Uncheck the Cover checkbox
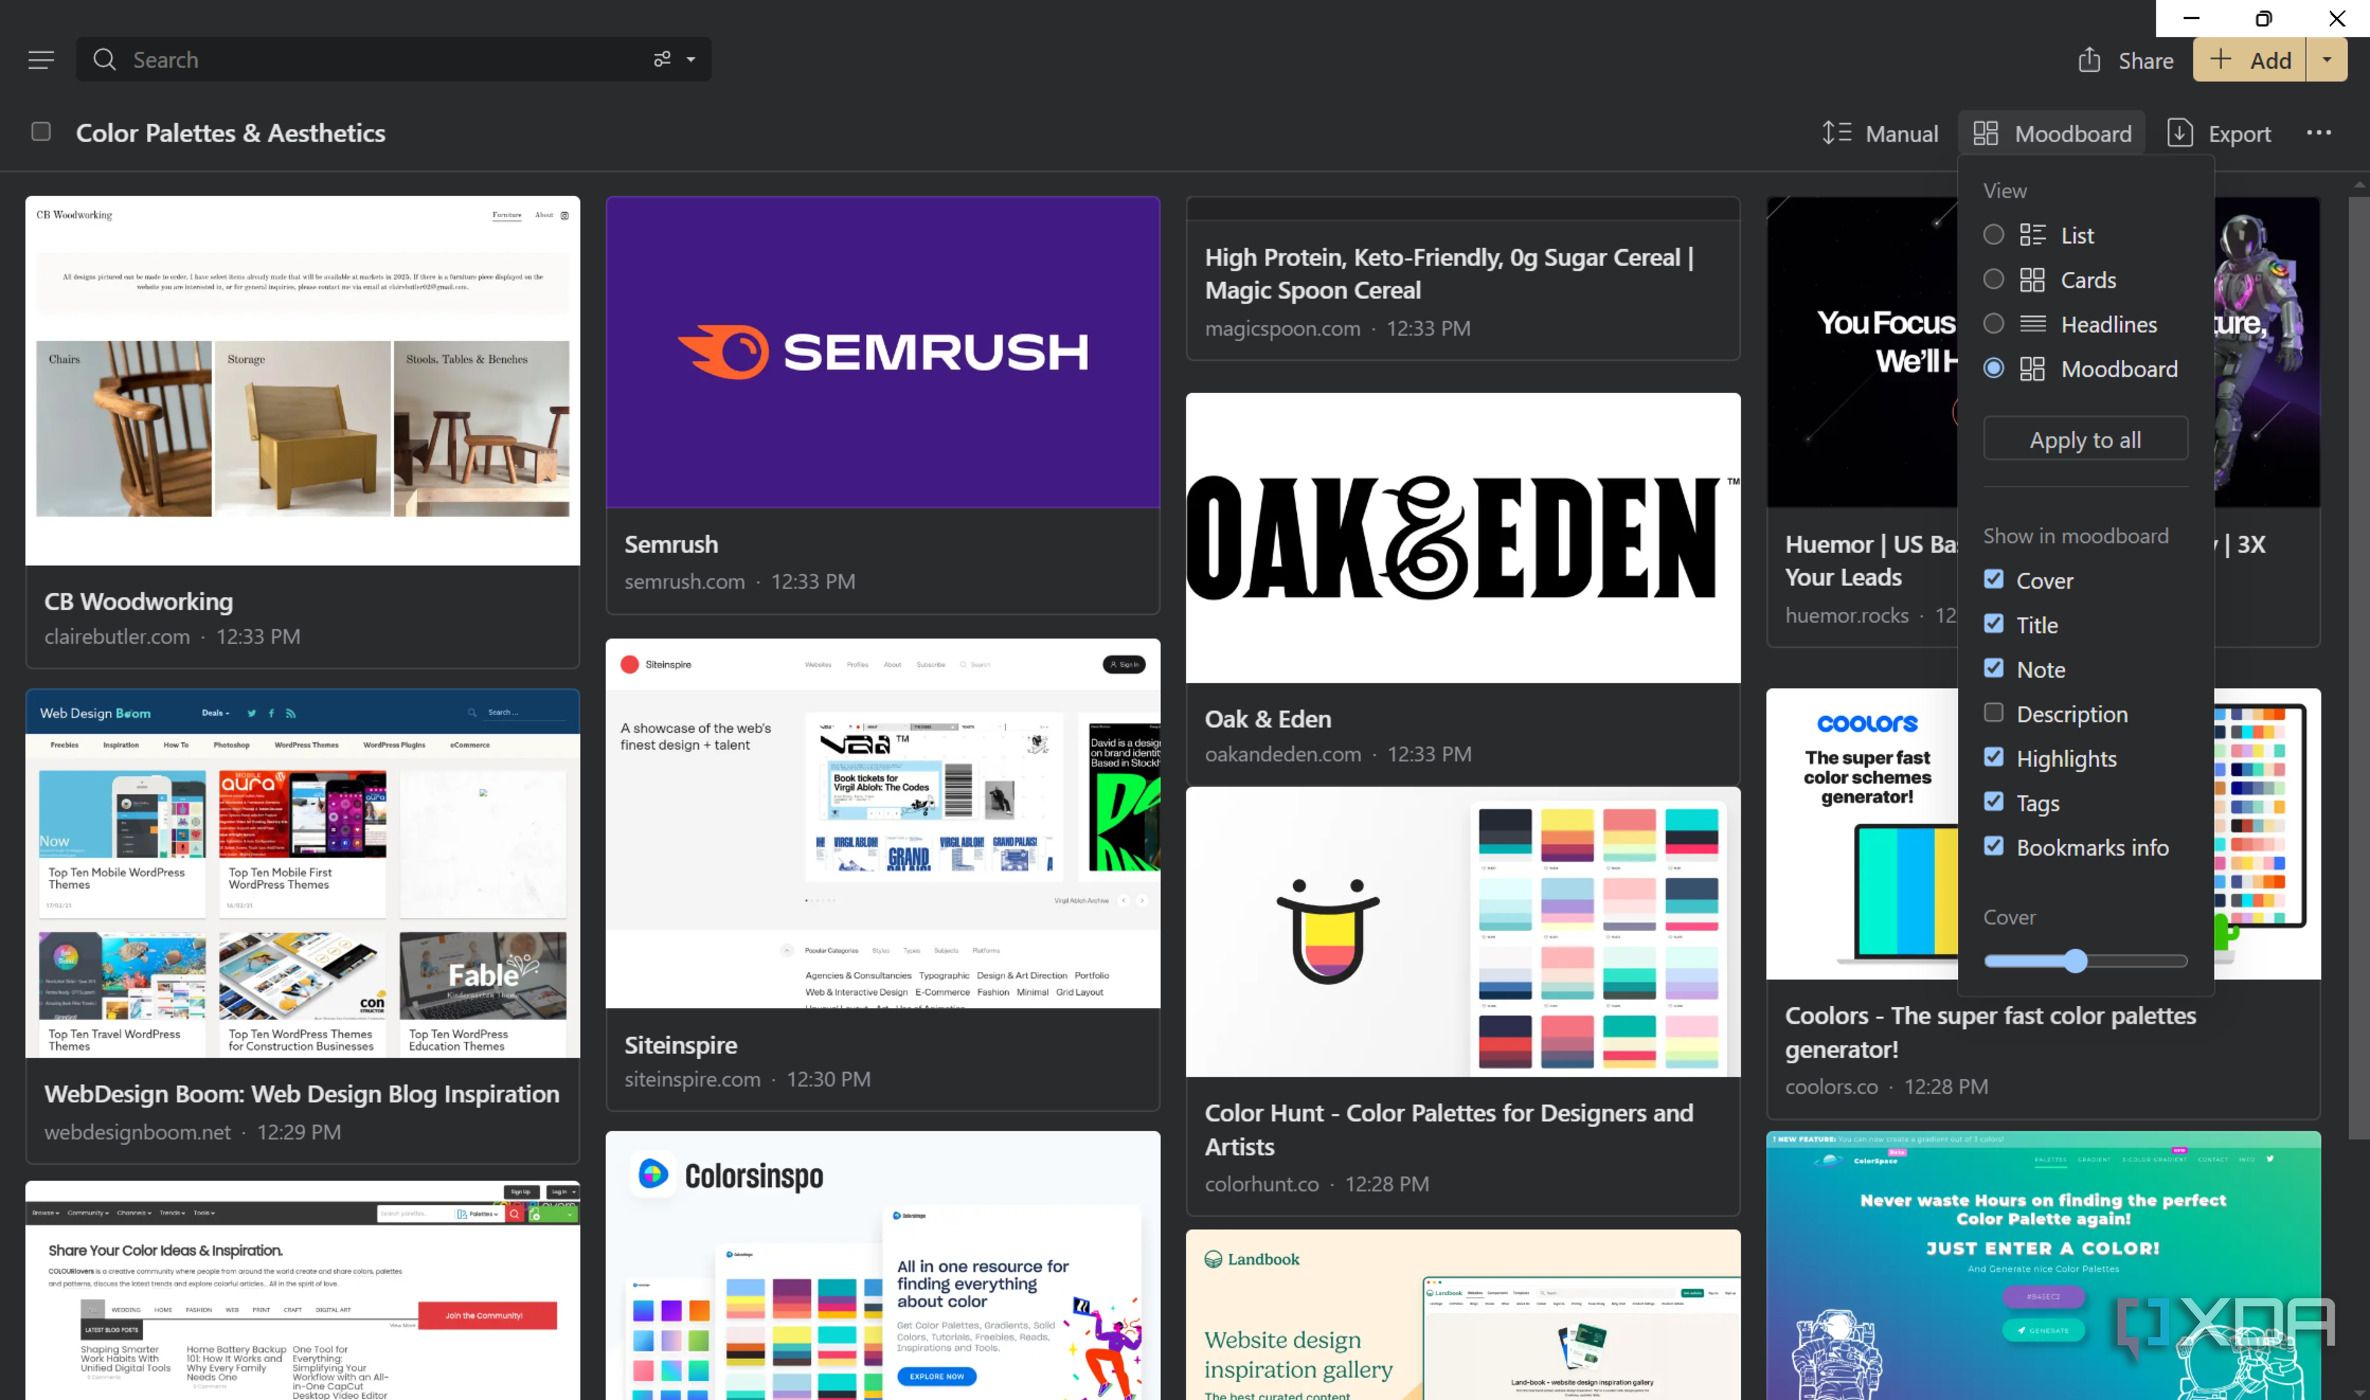This screenshot has width=2370, height=1400. pyautogui.click(x=1994, y=580)
